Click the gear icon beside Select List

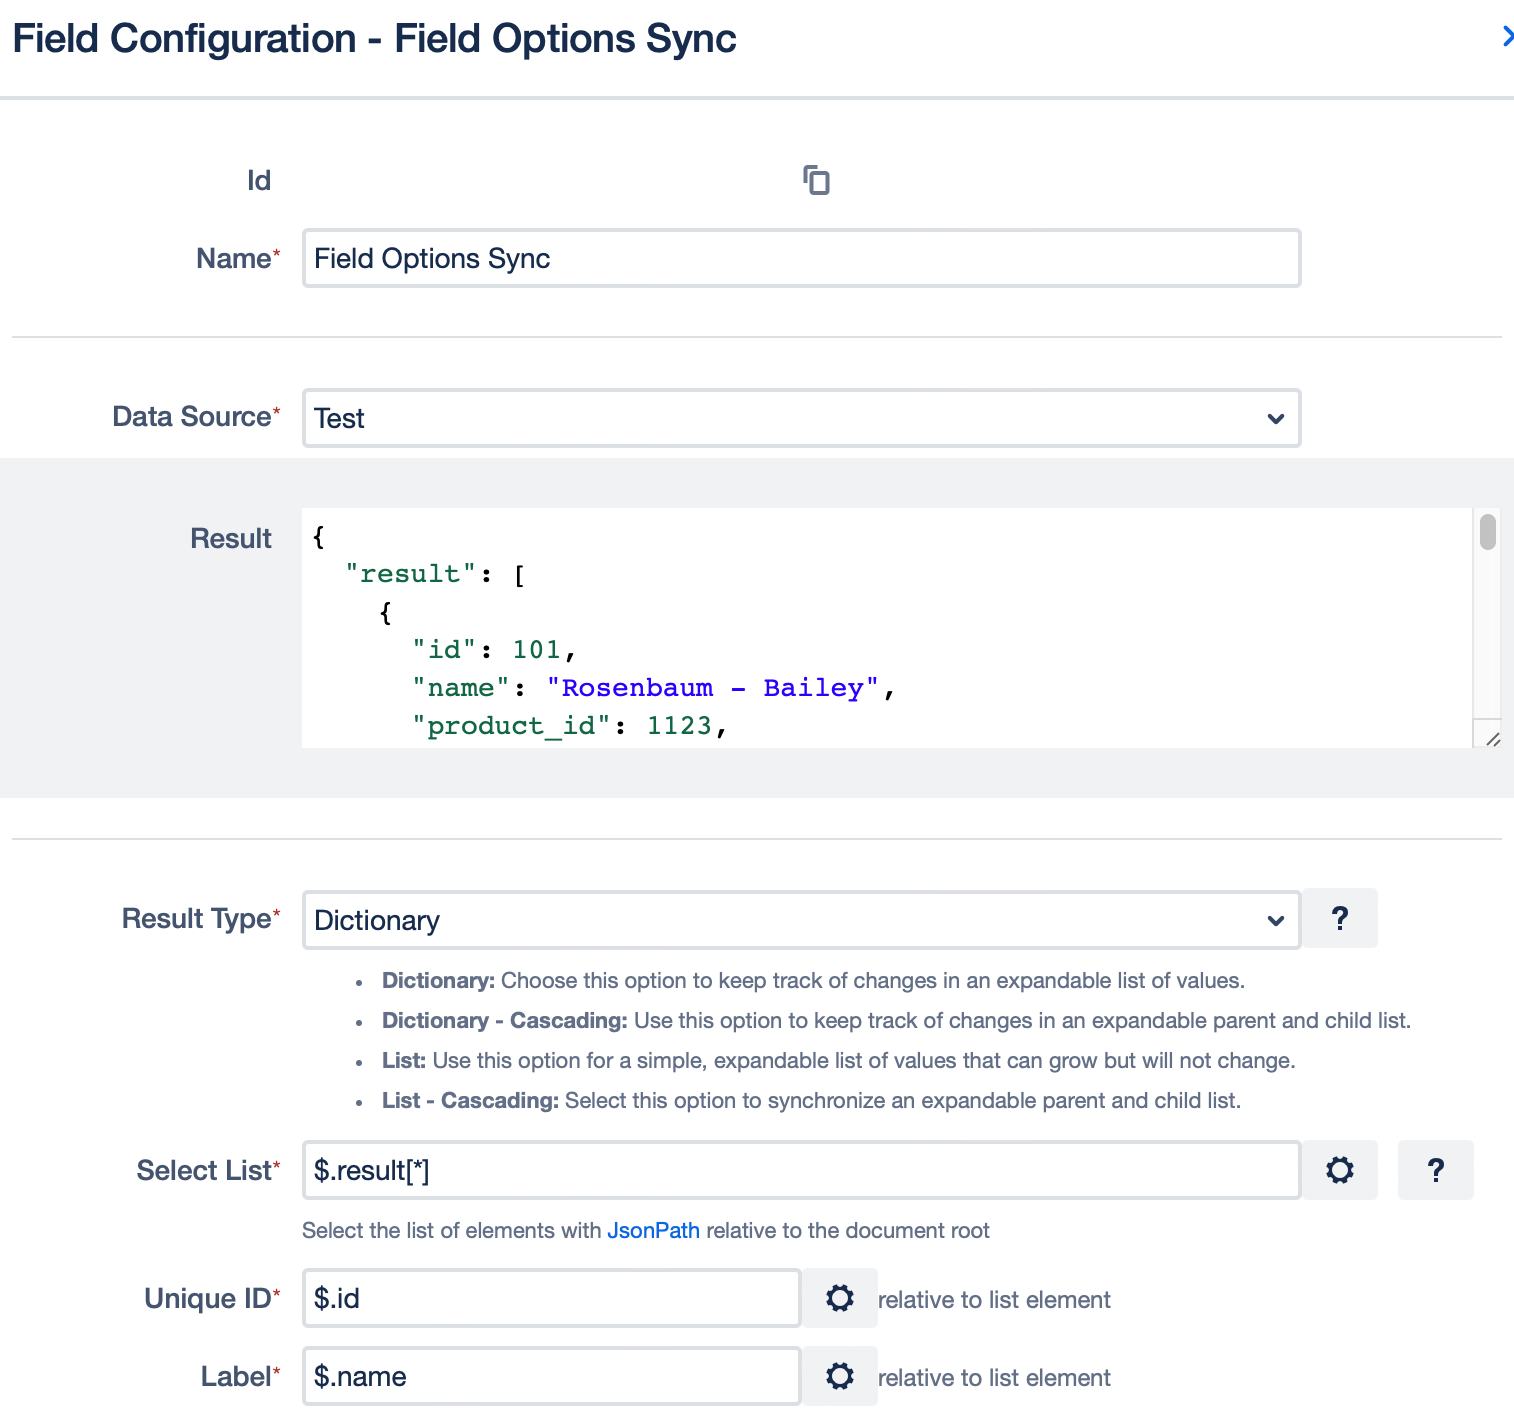click(1340, 1170)
